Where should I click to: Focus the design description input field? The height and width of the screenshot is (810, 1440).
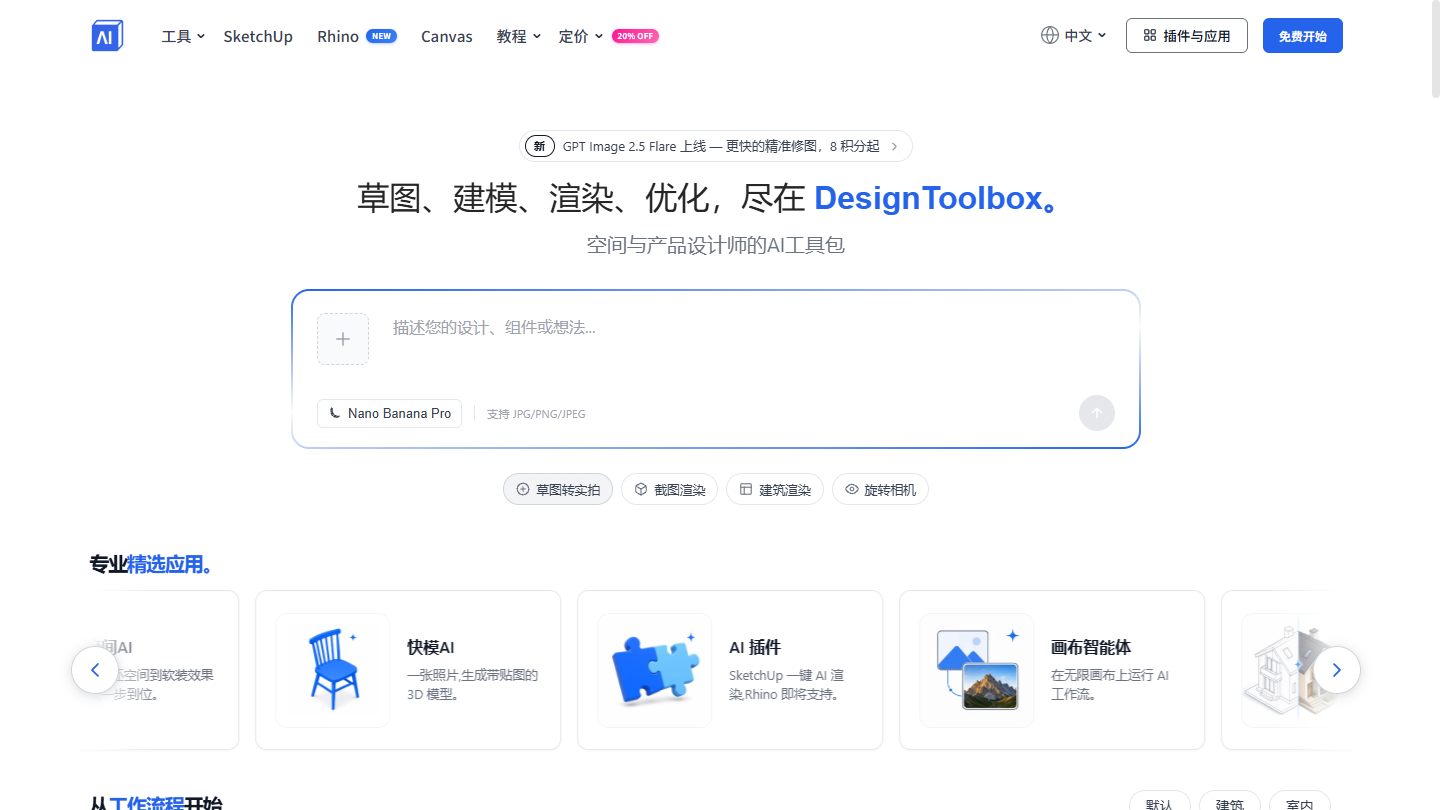[x=754, y=339]
